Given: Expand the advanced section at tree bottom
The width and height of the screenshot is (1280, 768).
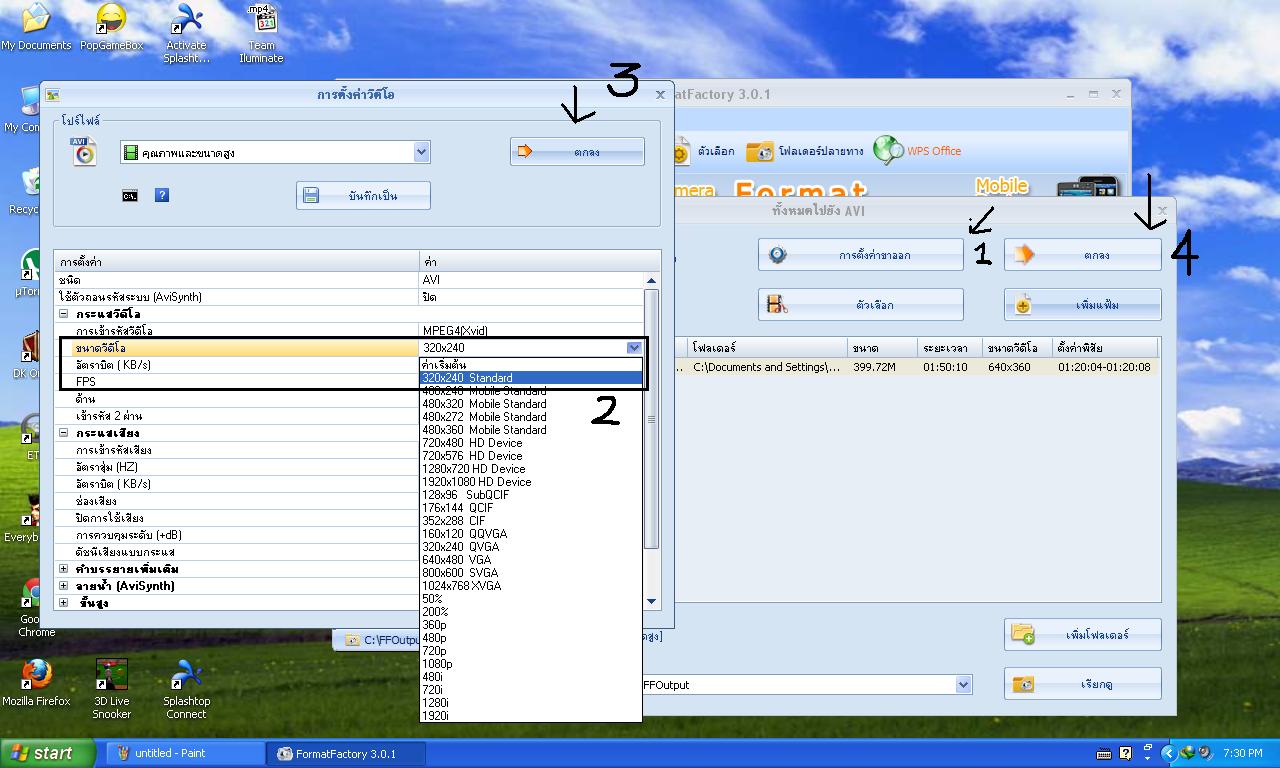Looking at the screenshot, I should click(64, 603).
